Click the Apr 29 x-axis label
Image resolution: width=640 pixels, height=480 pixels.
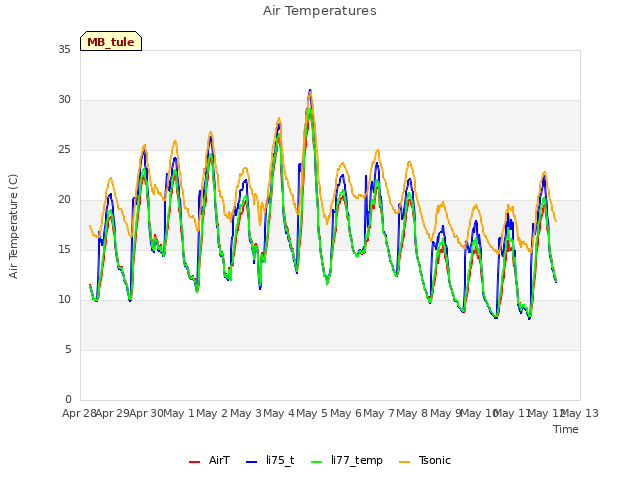pos(113,413)
